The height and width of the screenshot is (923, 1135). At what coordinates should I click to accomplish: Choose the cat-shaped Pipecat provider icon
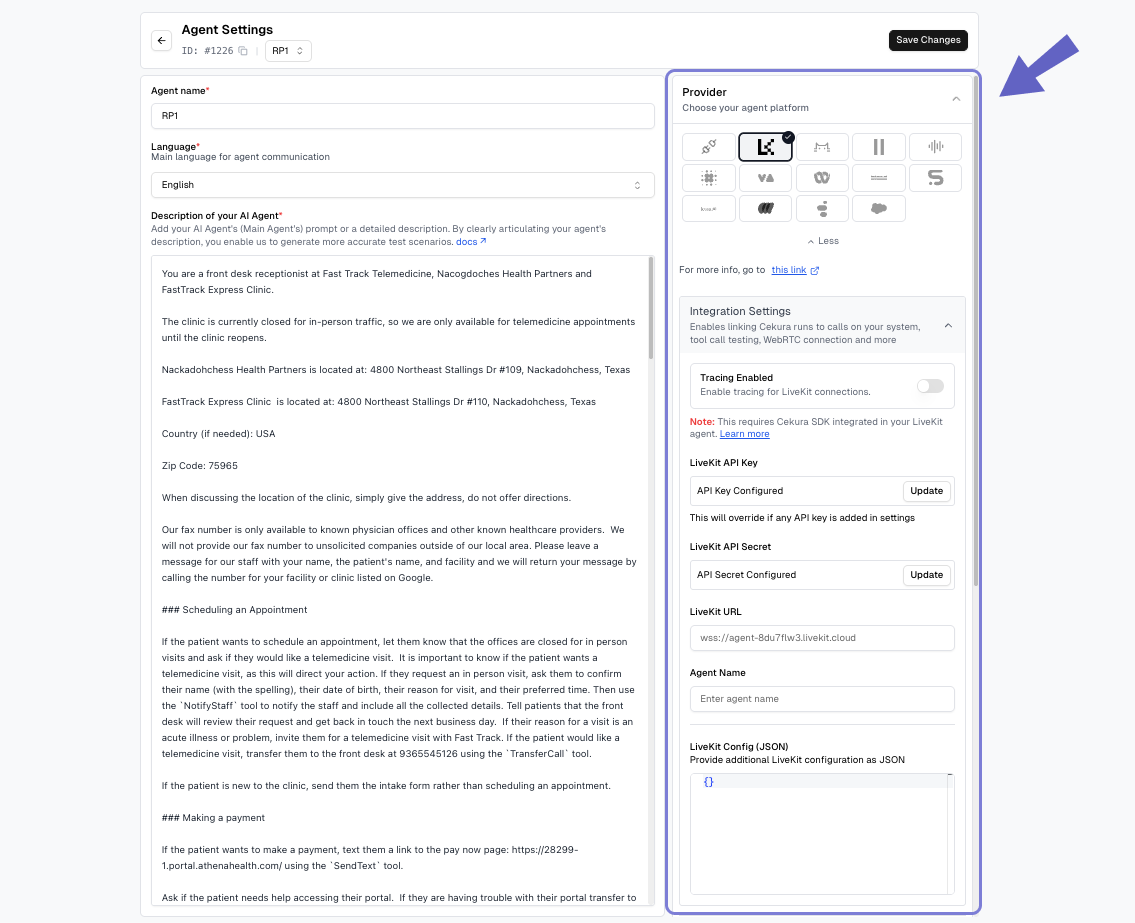tap(822, 147)
